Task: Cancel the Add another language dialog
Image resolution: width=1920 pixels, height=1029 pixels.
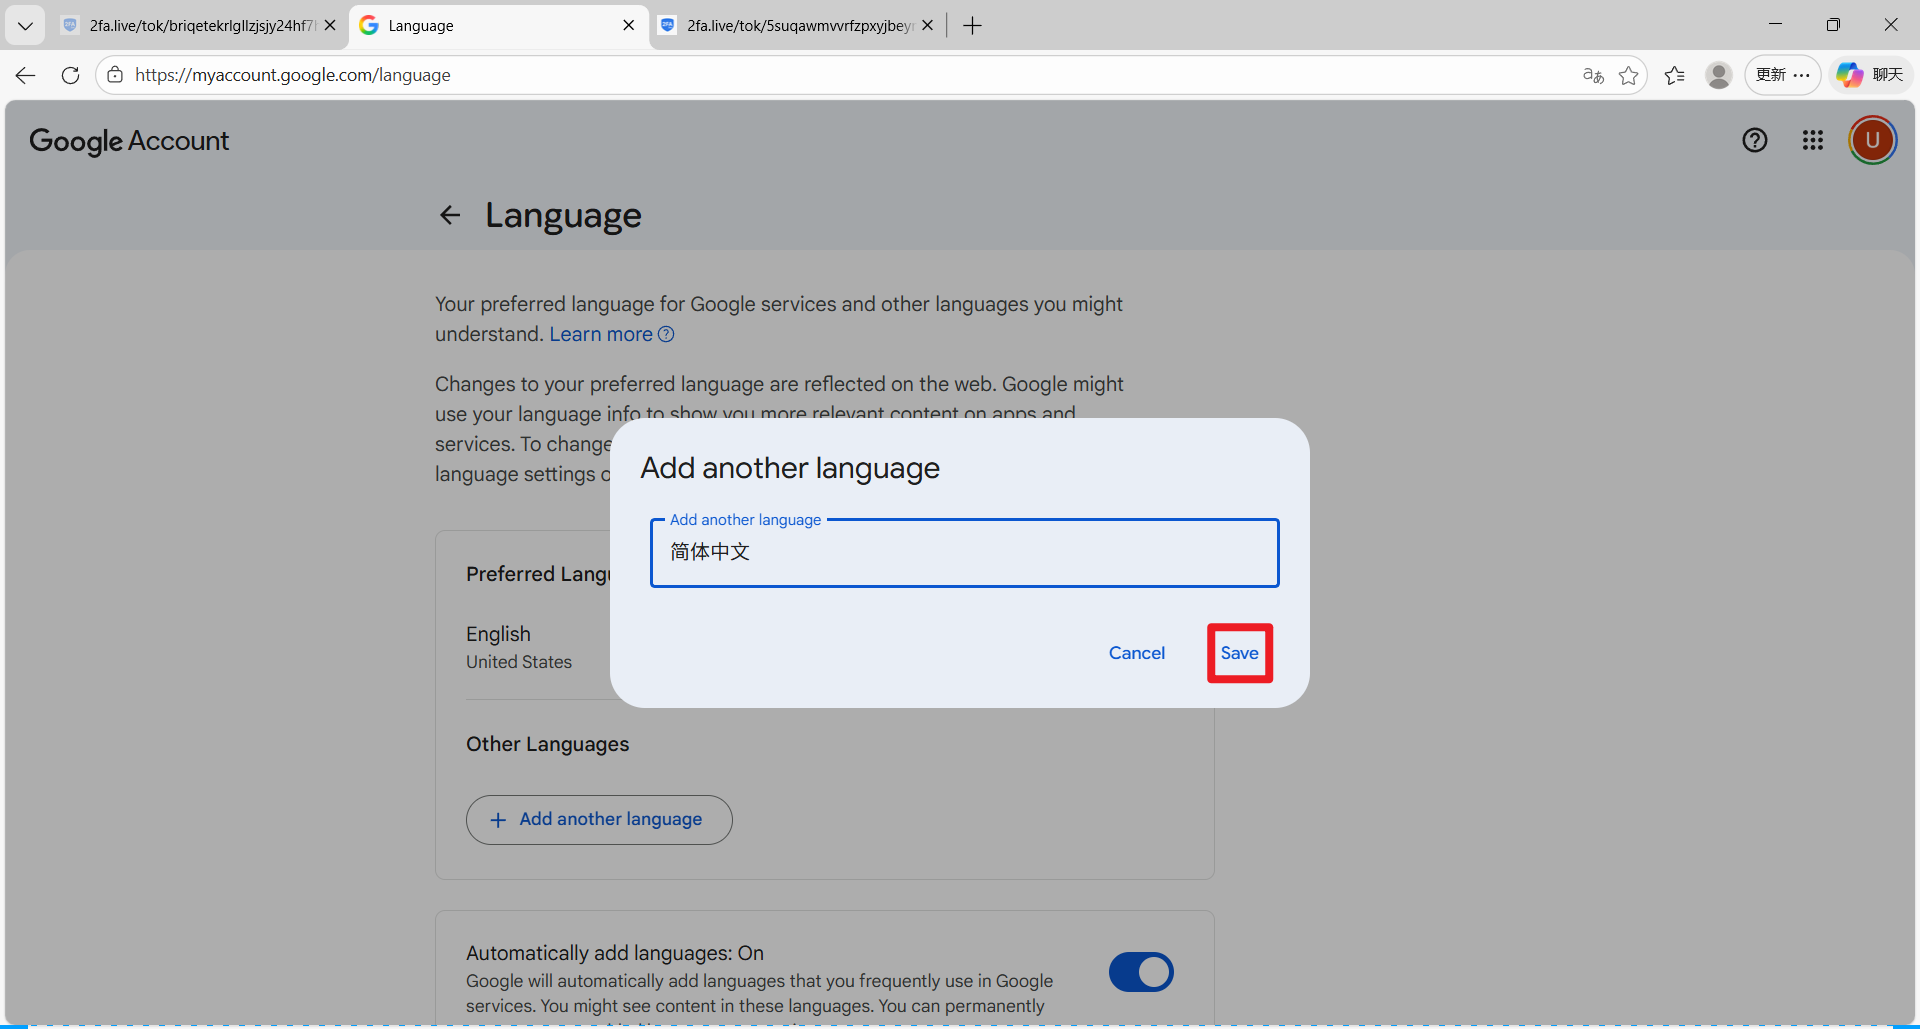Action: click(1136, 653)
